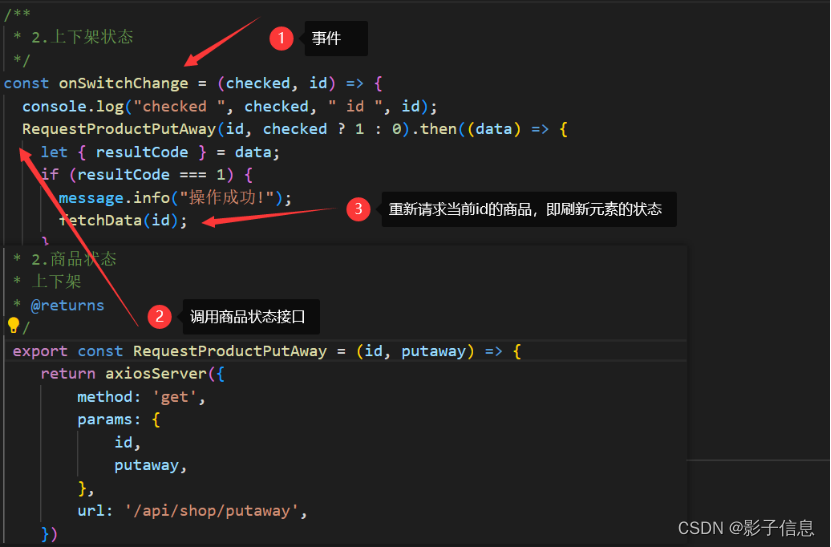Click the yellow lightbulb code action icon

click(x=13, y=325)
